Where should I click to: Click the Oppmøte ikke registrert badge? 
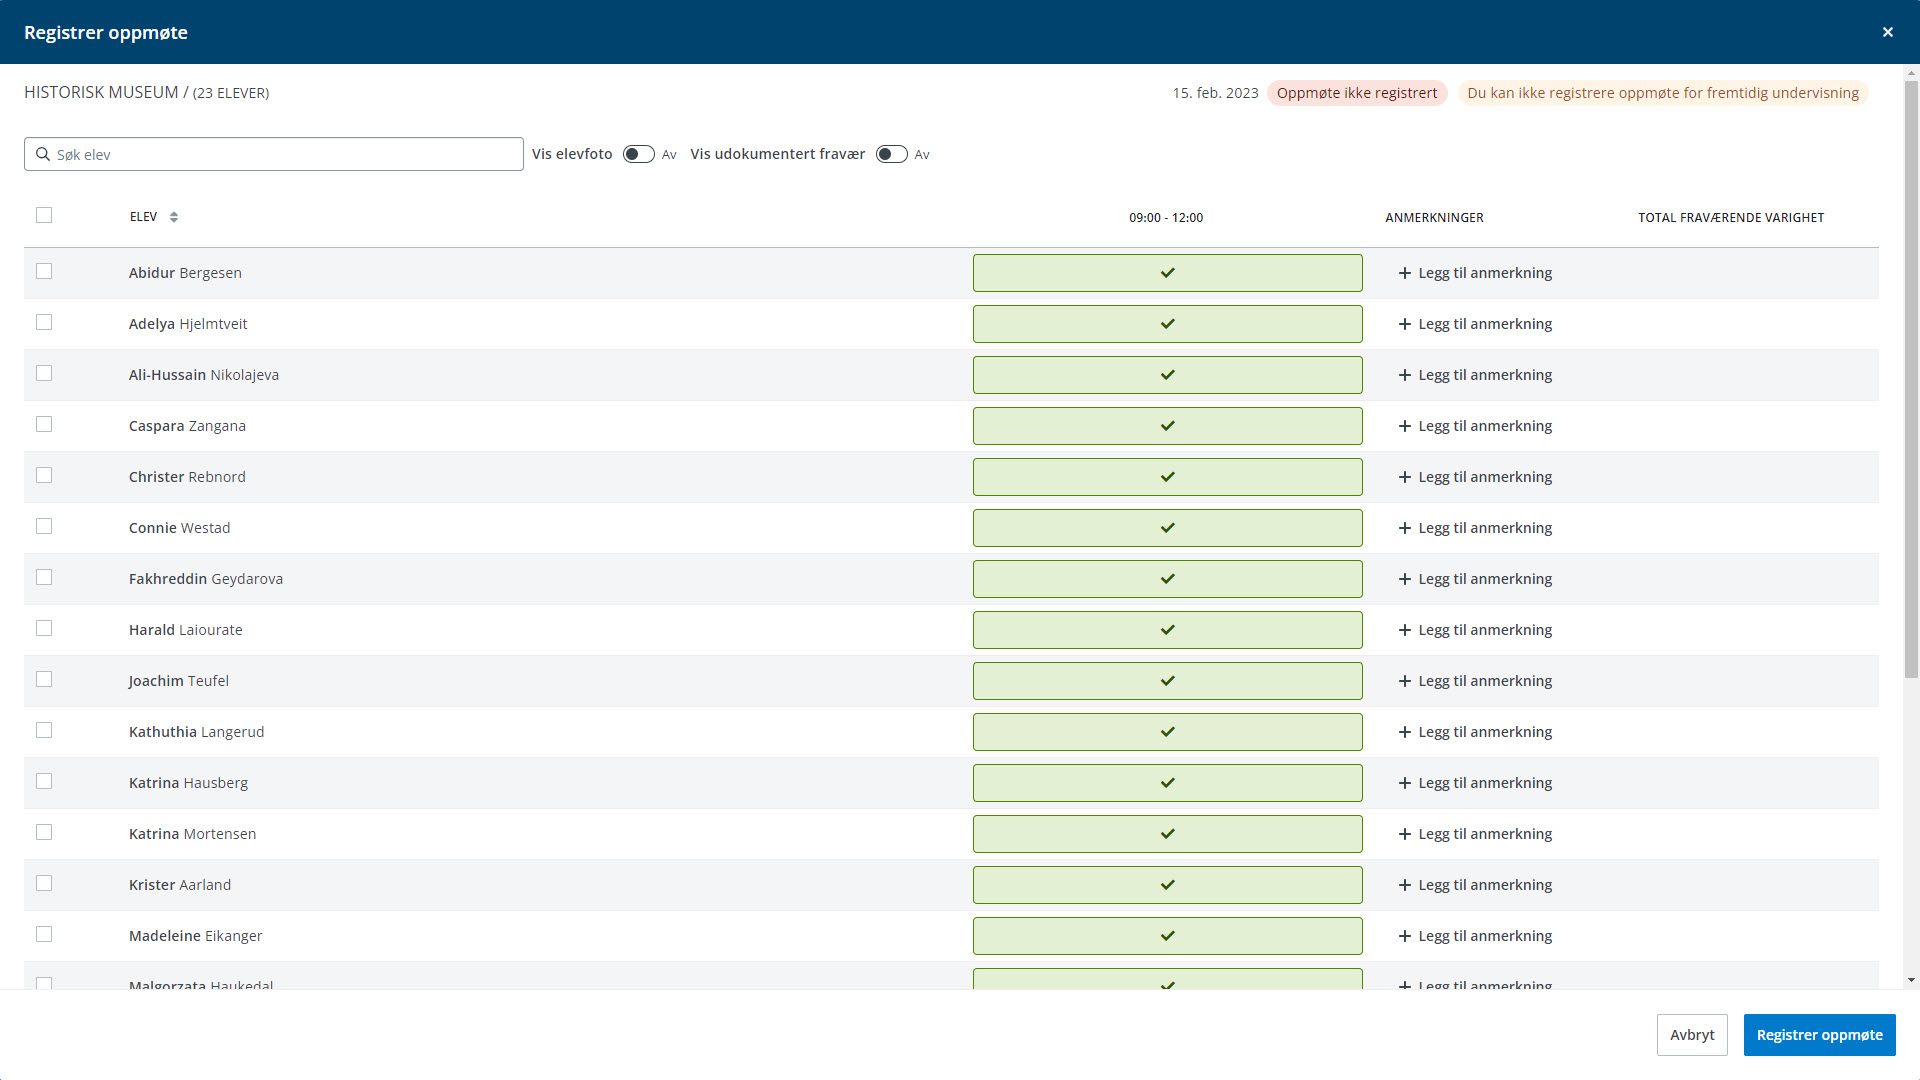1357,93
